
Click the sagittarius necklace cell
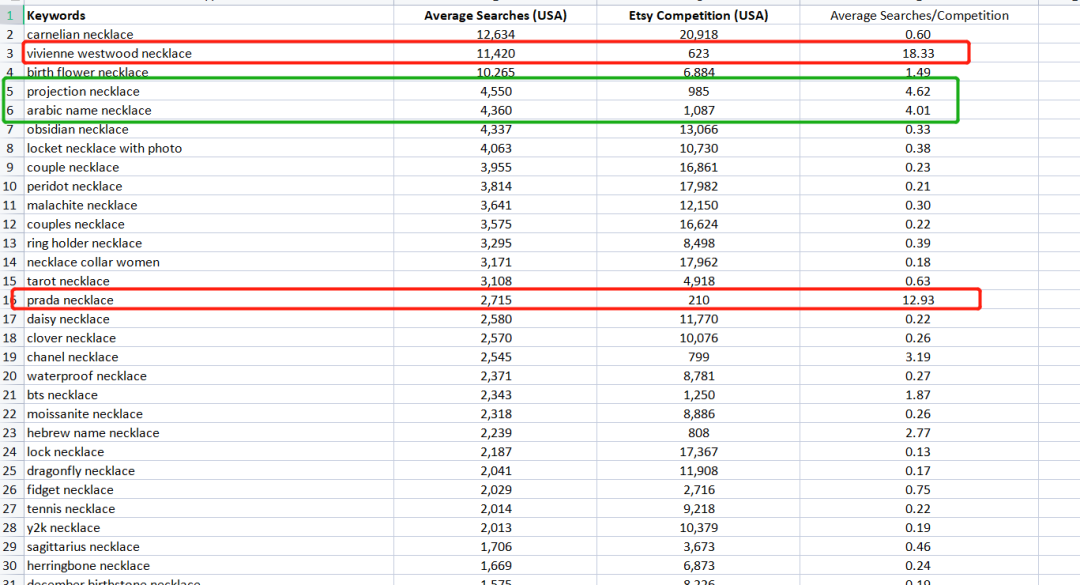click(209, 546)
